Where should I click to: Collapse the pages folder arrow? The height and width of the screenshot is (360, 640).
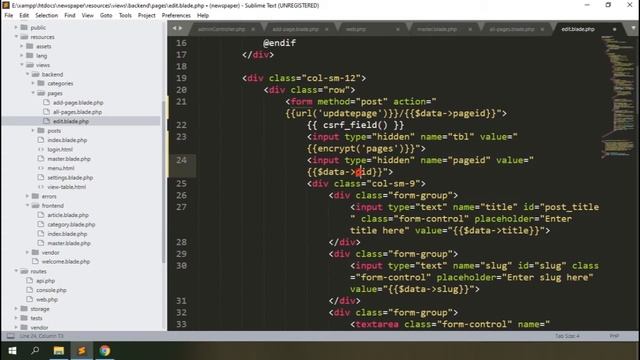[33, 93]
